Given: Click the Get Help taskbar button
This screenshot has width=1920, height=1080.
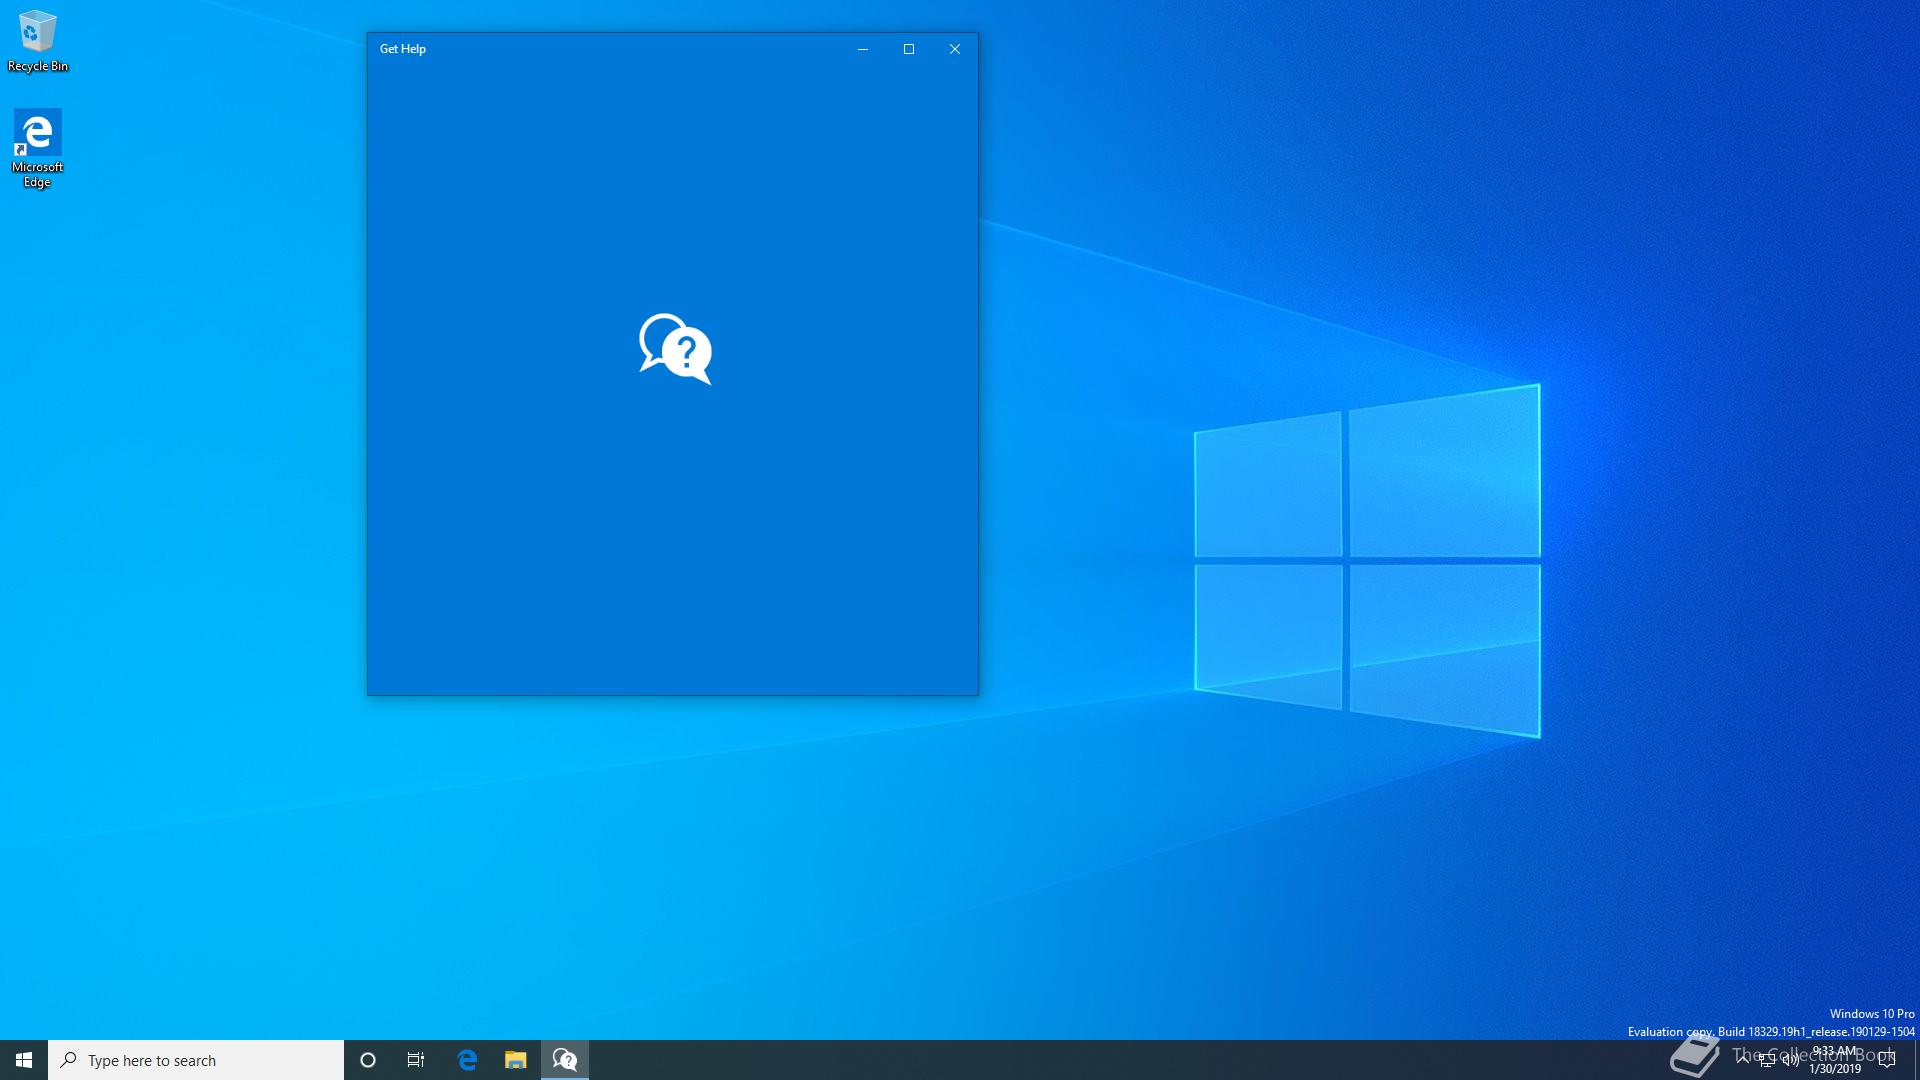Looking at the screenshot, I should point(565,1060).
